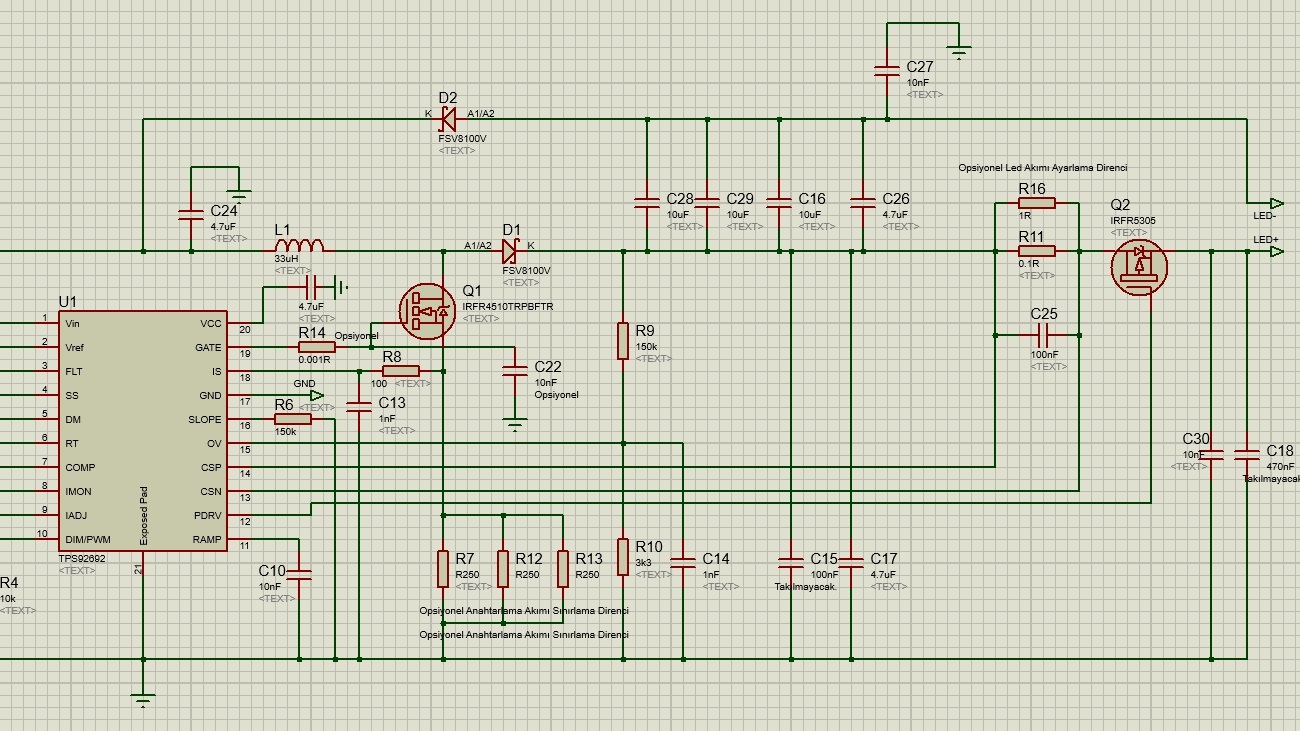This screenshot has width=1300, height=731.
Task: Select the C13 capacitor symbol
Action: coord(358,407)
